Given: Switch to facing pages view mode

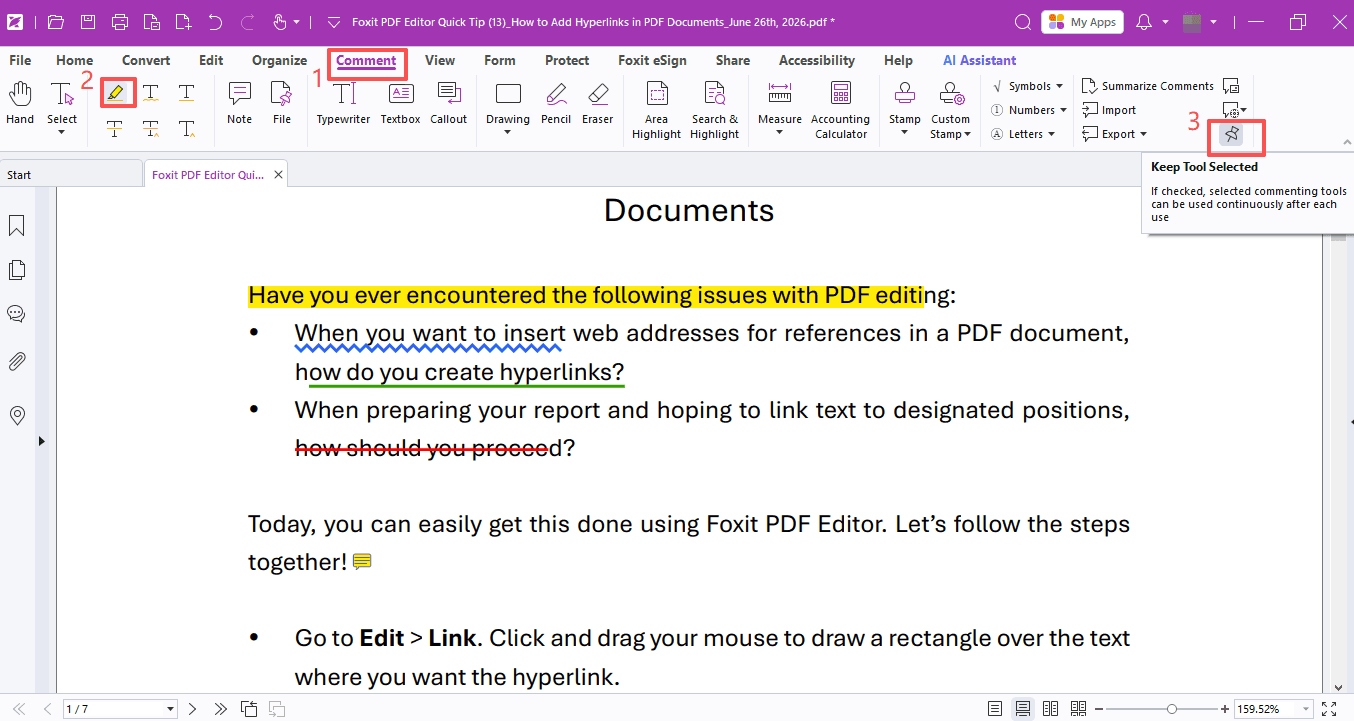Looking at the screenshot, I should coord(1050,709).
